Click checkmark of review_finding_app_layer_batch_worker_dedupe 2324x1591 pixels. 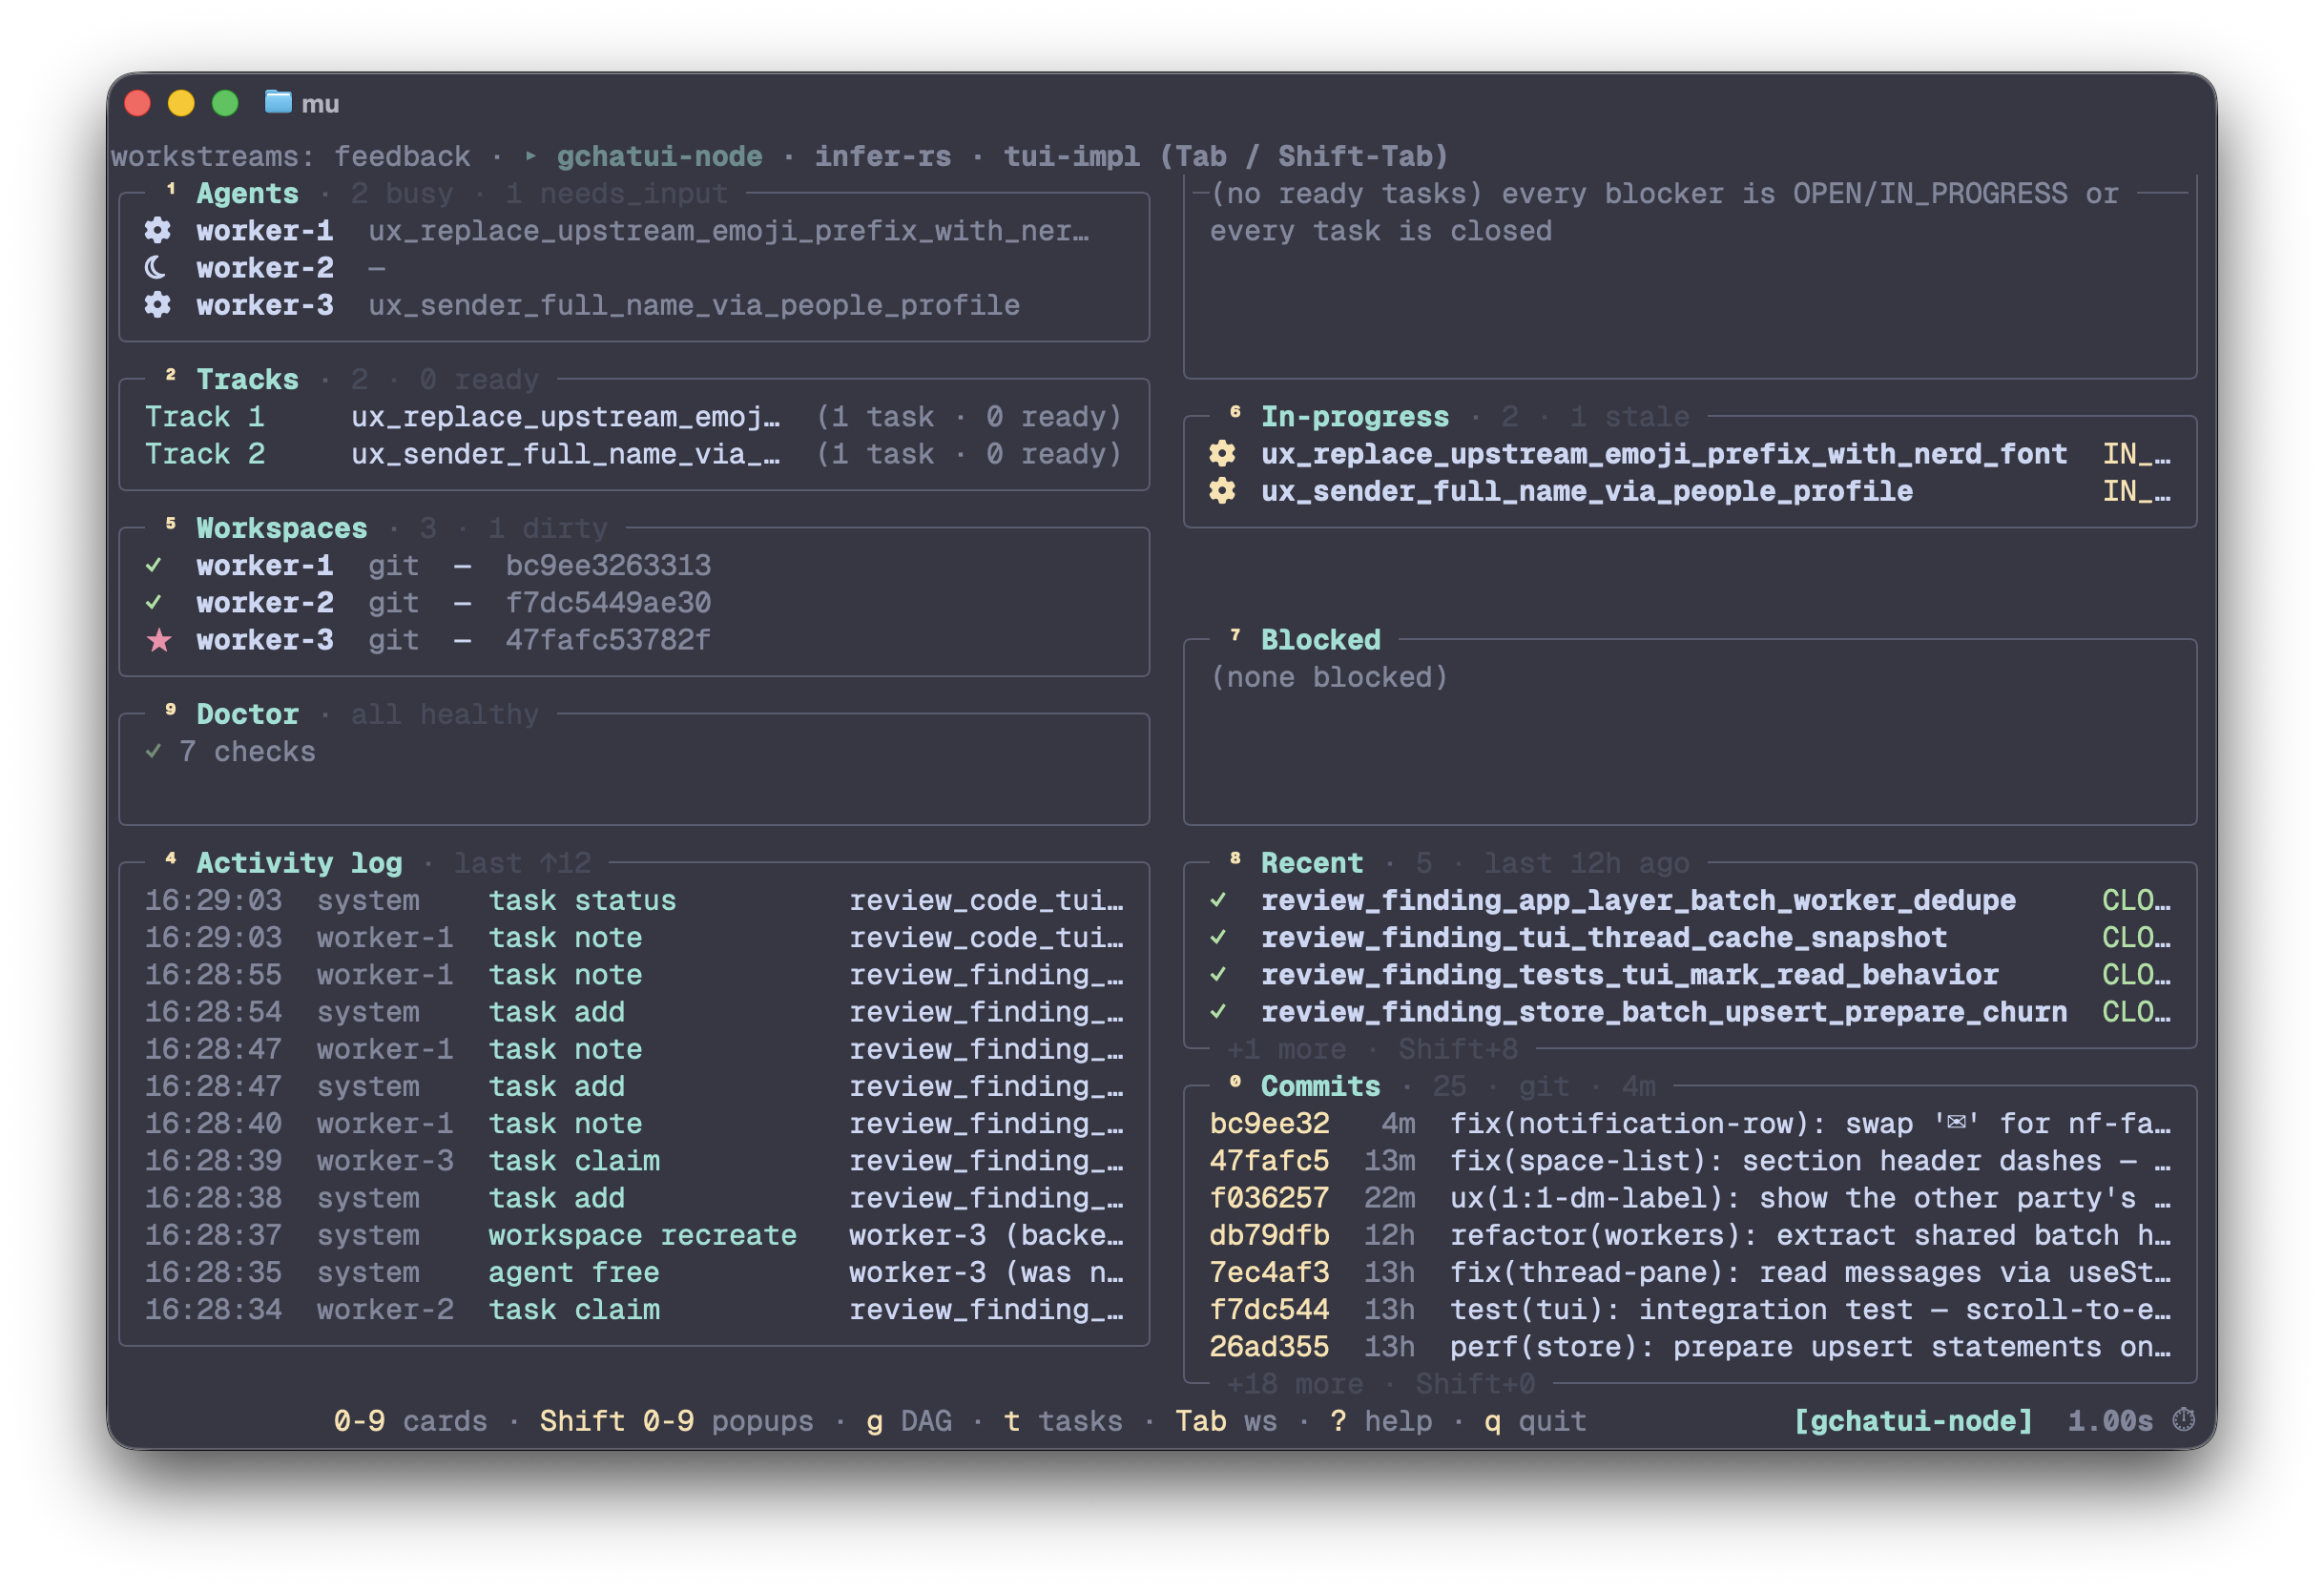pyautogui.click(x=1218, y=901)
